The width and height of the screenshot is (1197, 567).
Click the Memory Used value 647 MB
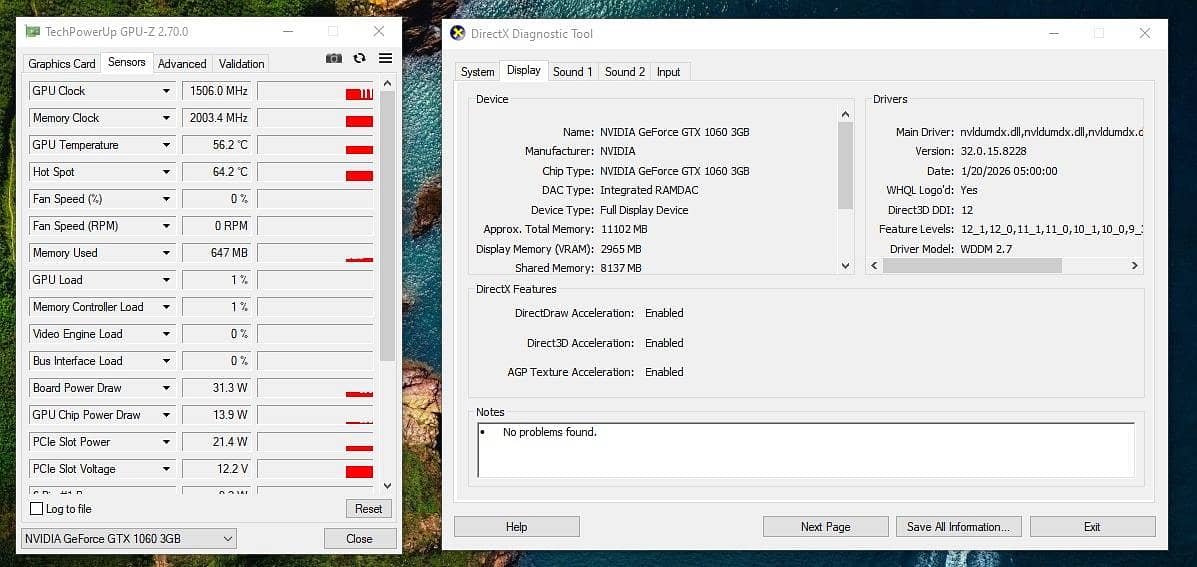coord(217,253)
